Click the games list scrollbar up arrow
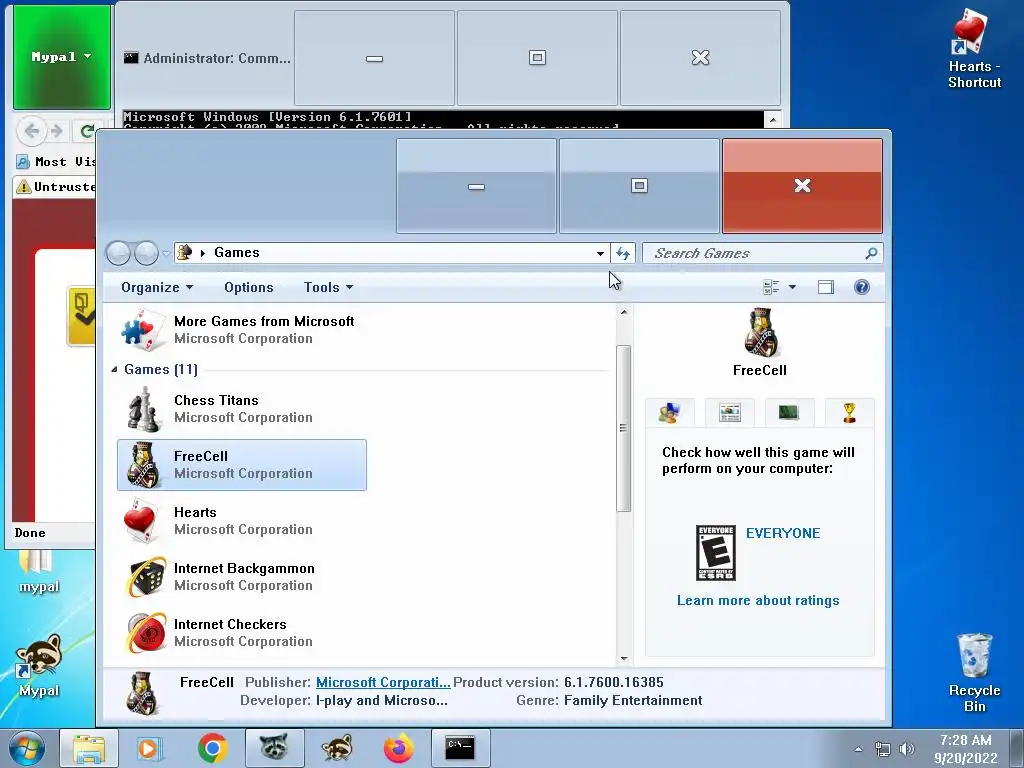Screen dimensions: 1024x768 [624, 312]
